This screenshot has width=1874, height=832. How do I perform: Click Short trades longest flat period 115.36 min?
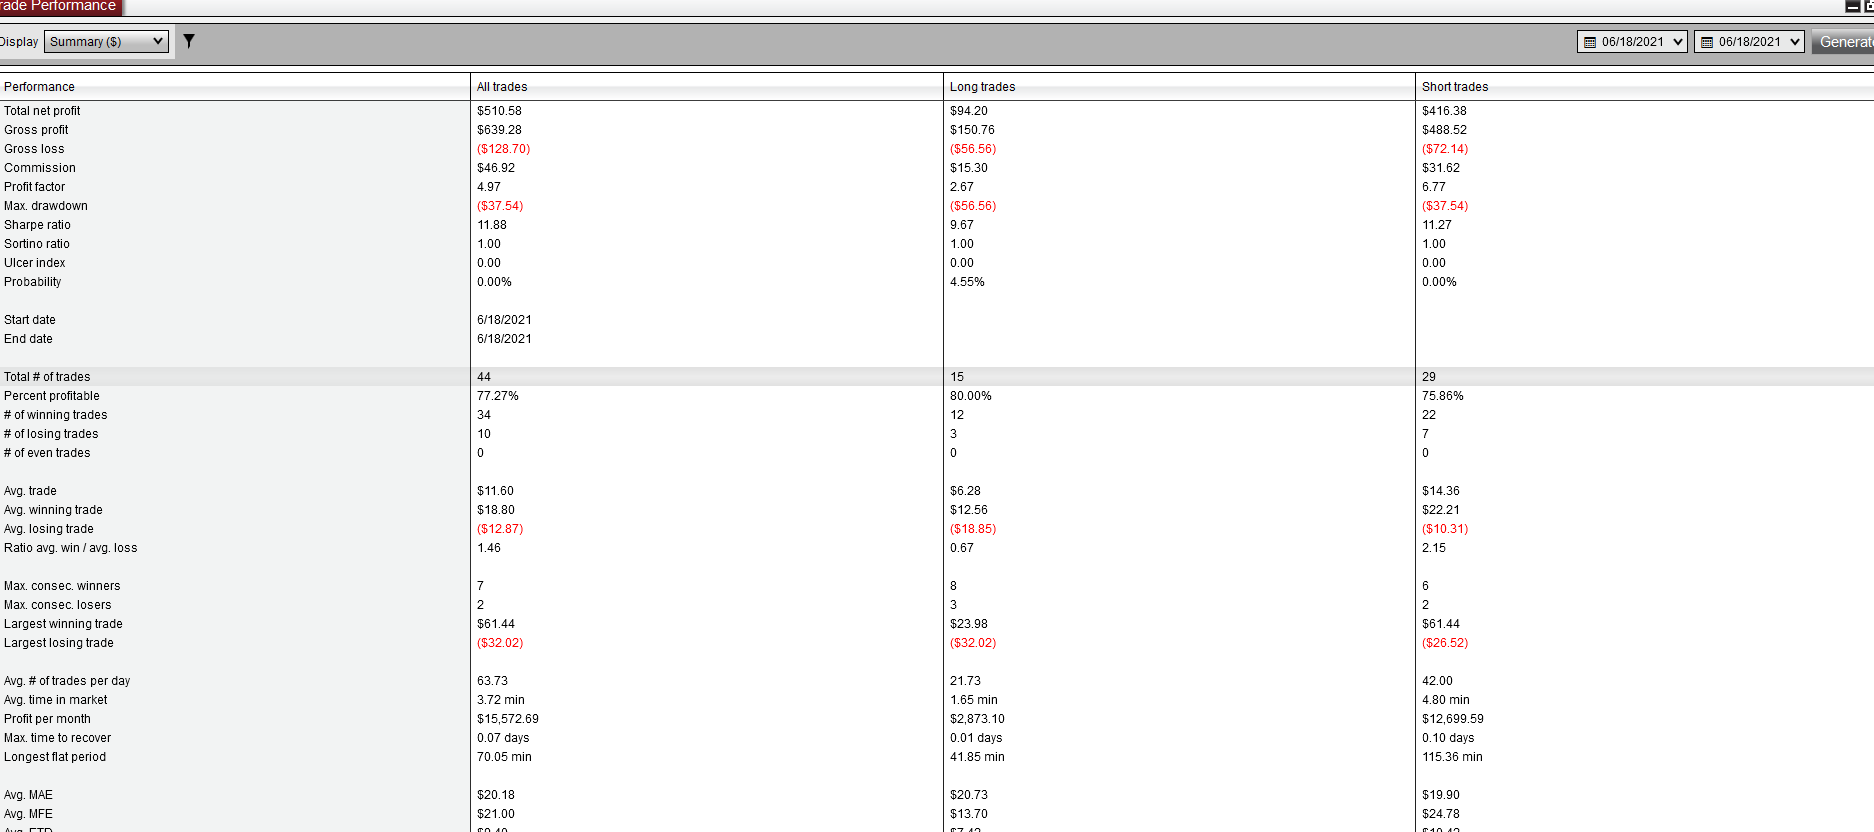coord(1452,757)
